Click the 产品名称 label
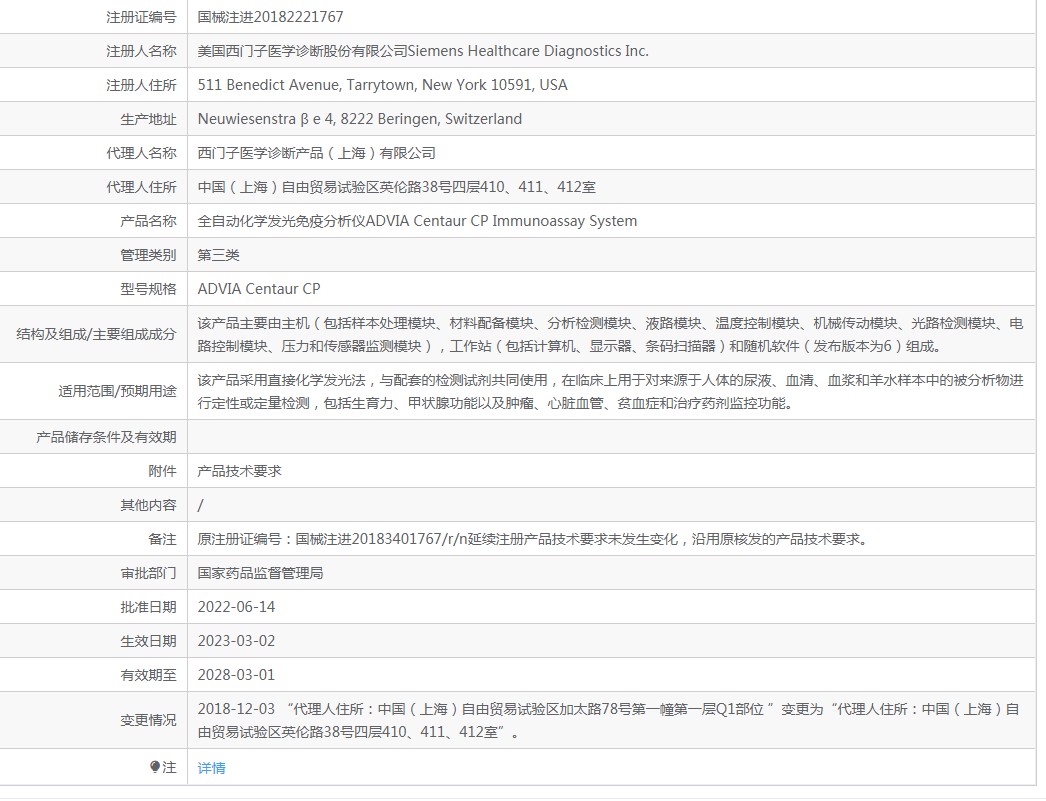 point(148,221)
